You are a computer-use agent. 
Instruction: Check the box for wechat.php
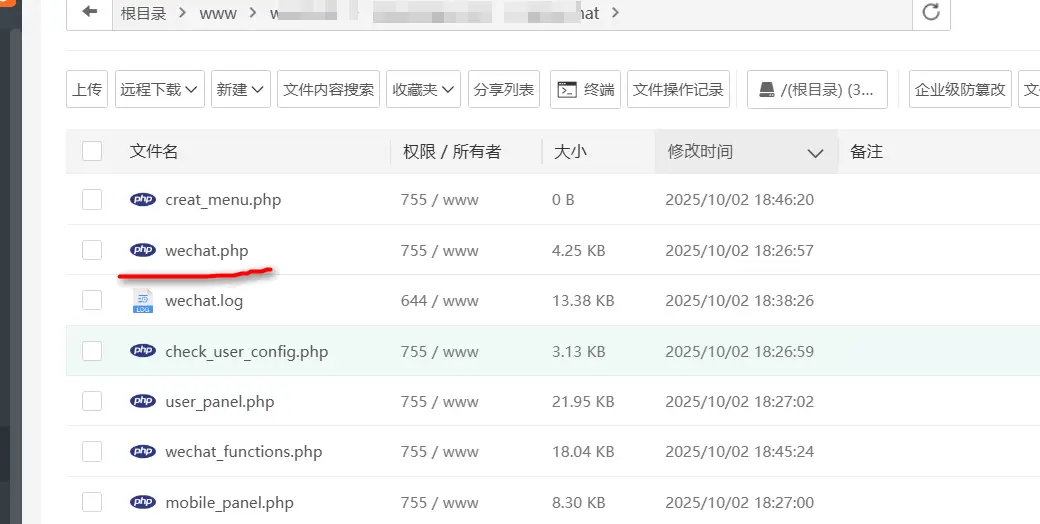point(92,250)
